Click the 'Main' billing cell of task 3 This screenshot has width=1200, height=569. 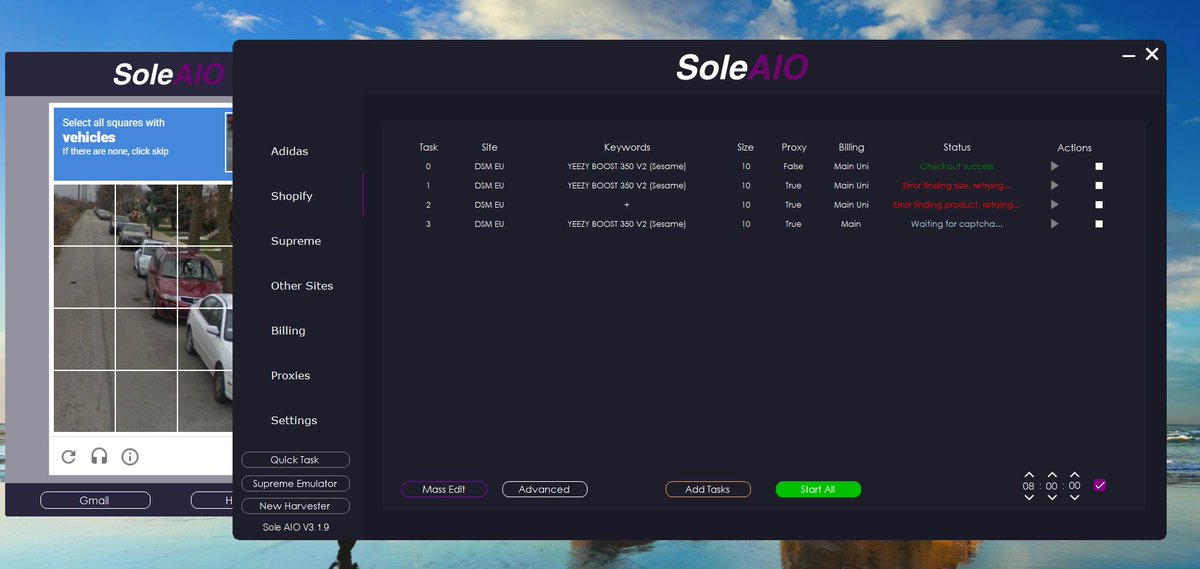851,224
